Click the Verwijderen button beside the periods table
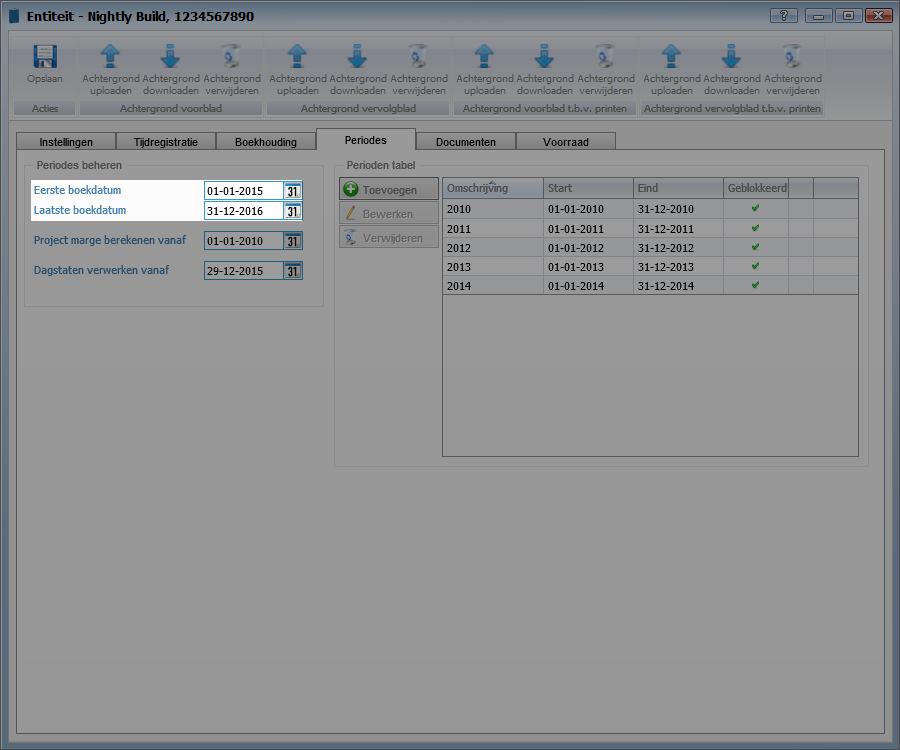The width and height of the screenshot is (900, 750). coord(388,238)
